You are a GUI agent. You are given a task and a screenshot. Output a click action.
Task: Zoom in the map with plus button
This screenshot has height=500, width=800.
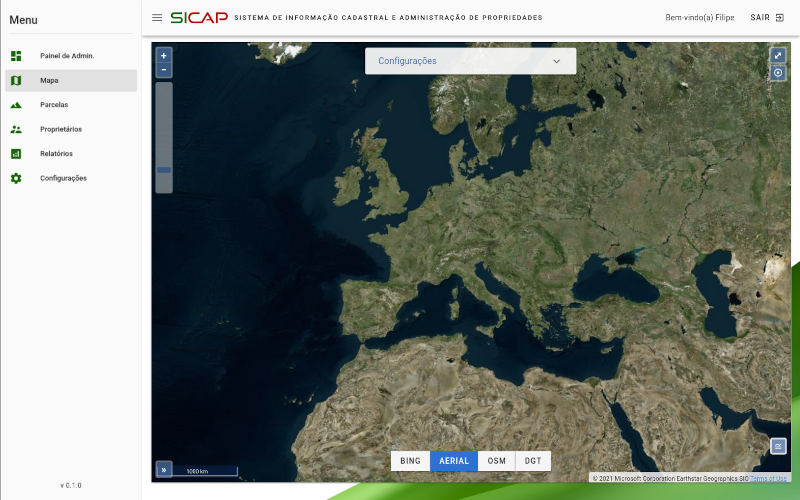(164, 55)
